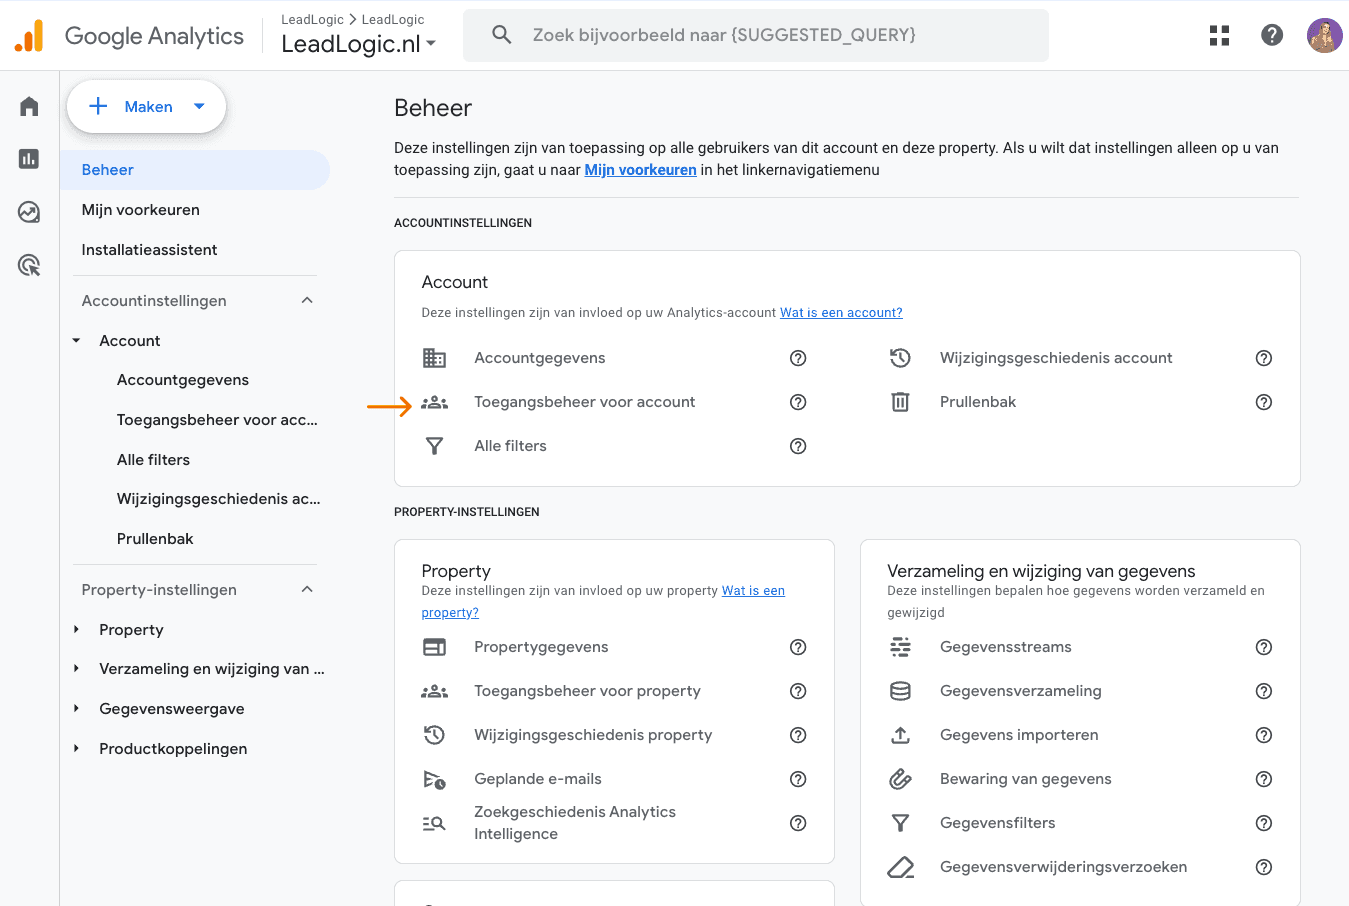Open the Google apps grid icon

click(x=1219, y=35)
